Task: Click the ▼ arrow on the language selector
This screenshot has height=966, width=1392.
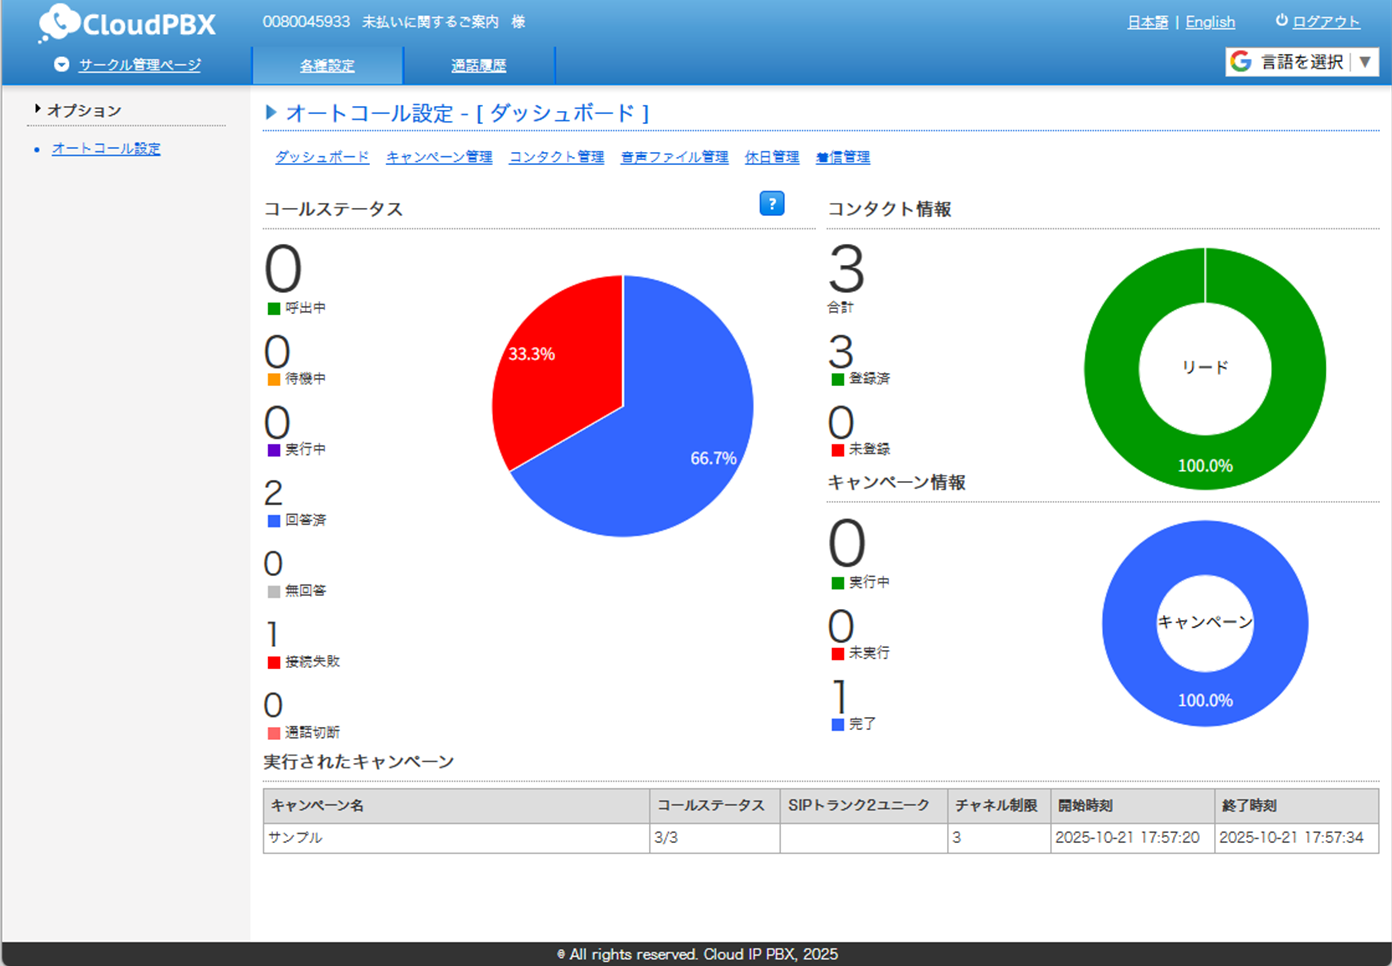Action: (1368, 61)
